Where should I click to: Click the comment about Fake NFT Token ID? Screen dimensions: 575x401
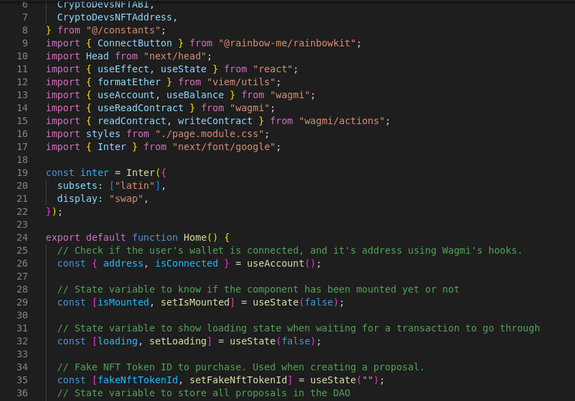coord(241,367)
